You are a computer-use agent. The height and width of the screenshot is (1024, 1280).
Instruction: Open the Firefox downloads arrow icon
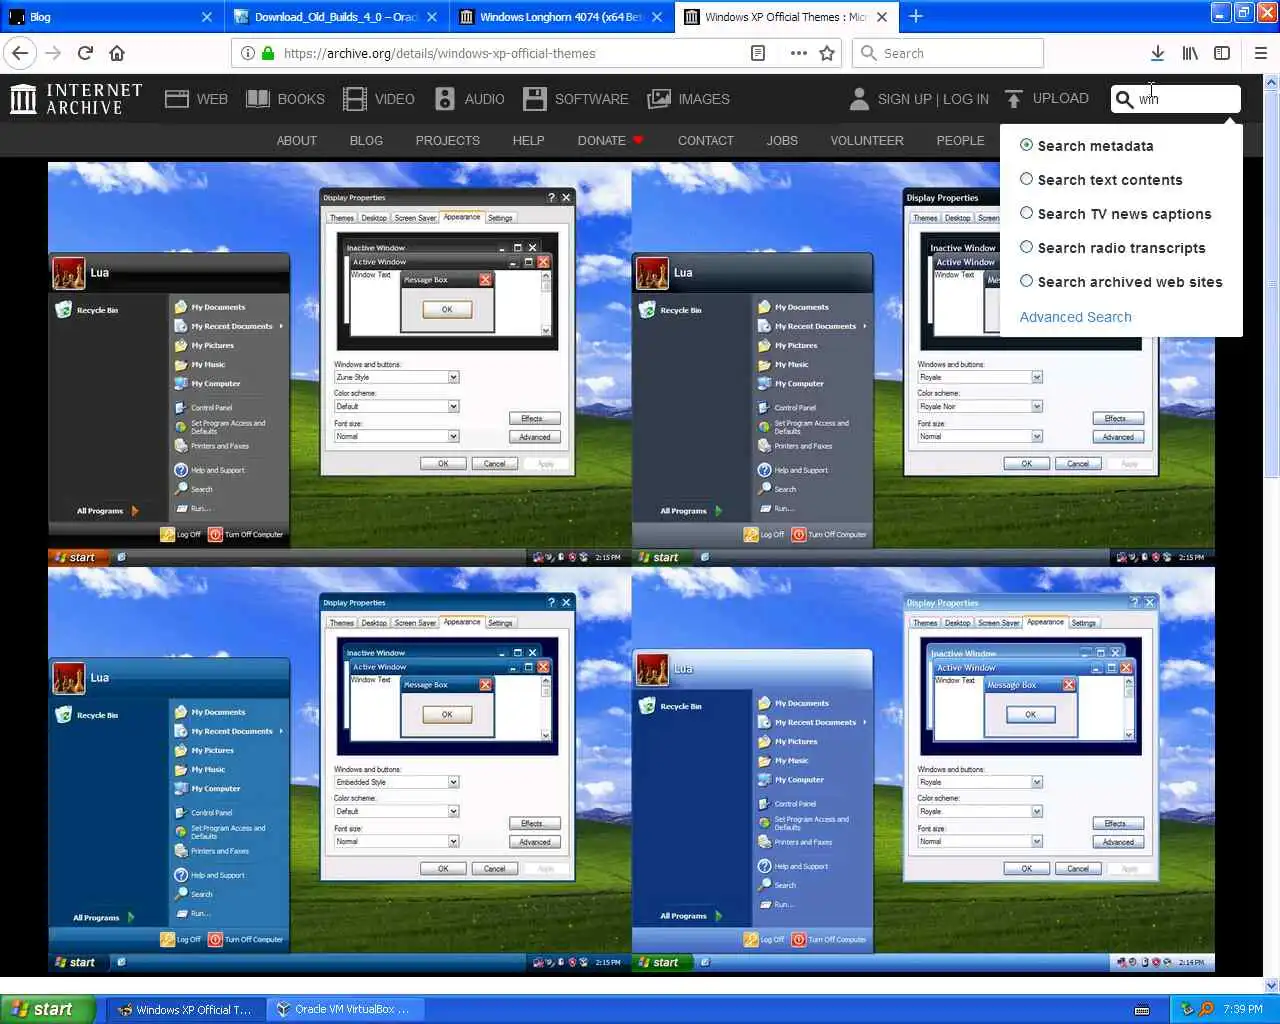coord(1157,53)
